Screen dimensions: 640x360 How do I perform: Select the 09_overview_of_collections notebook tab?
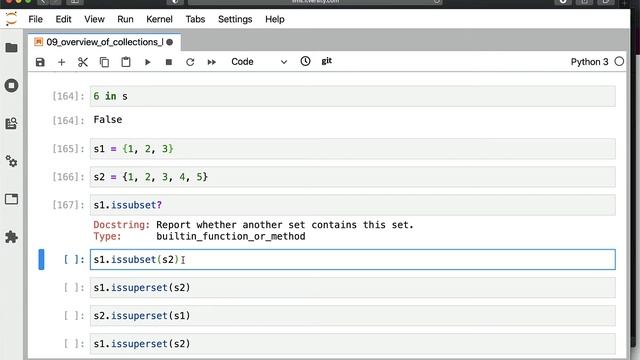click(x=104, y=42)
